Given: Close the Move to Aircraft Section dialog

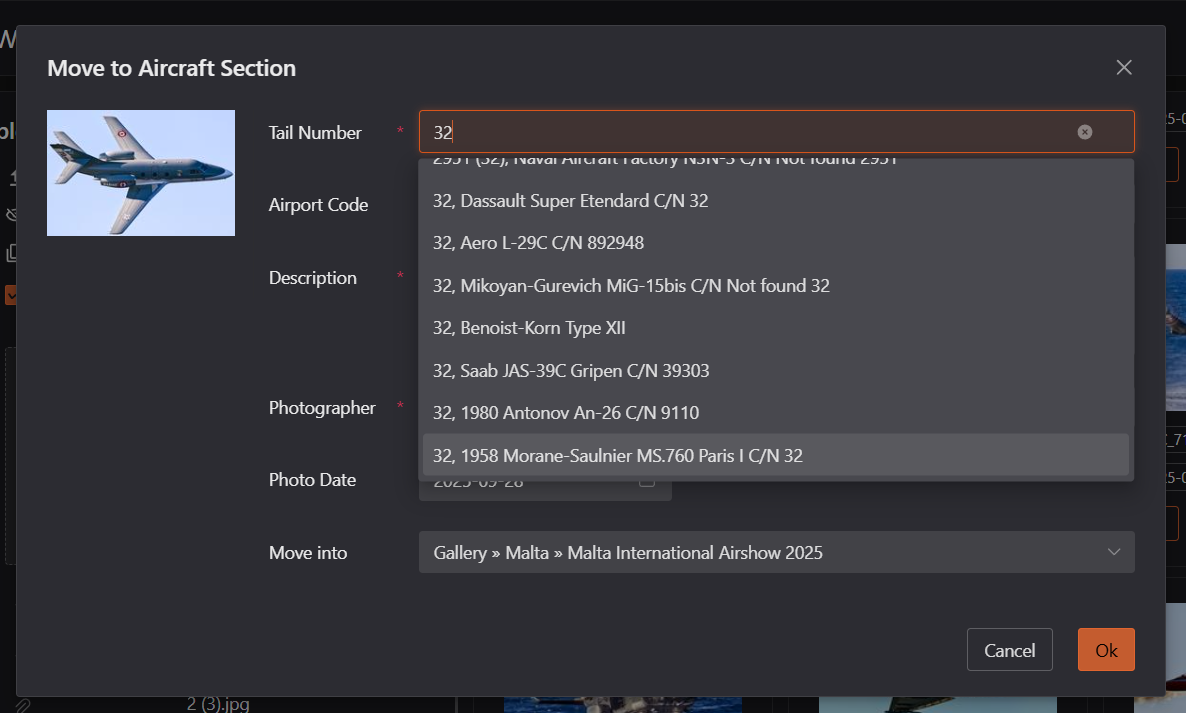Looking at the screenshot, I should tap(1124, 67).
